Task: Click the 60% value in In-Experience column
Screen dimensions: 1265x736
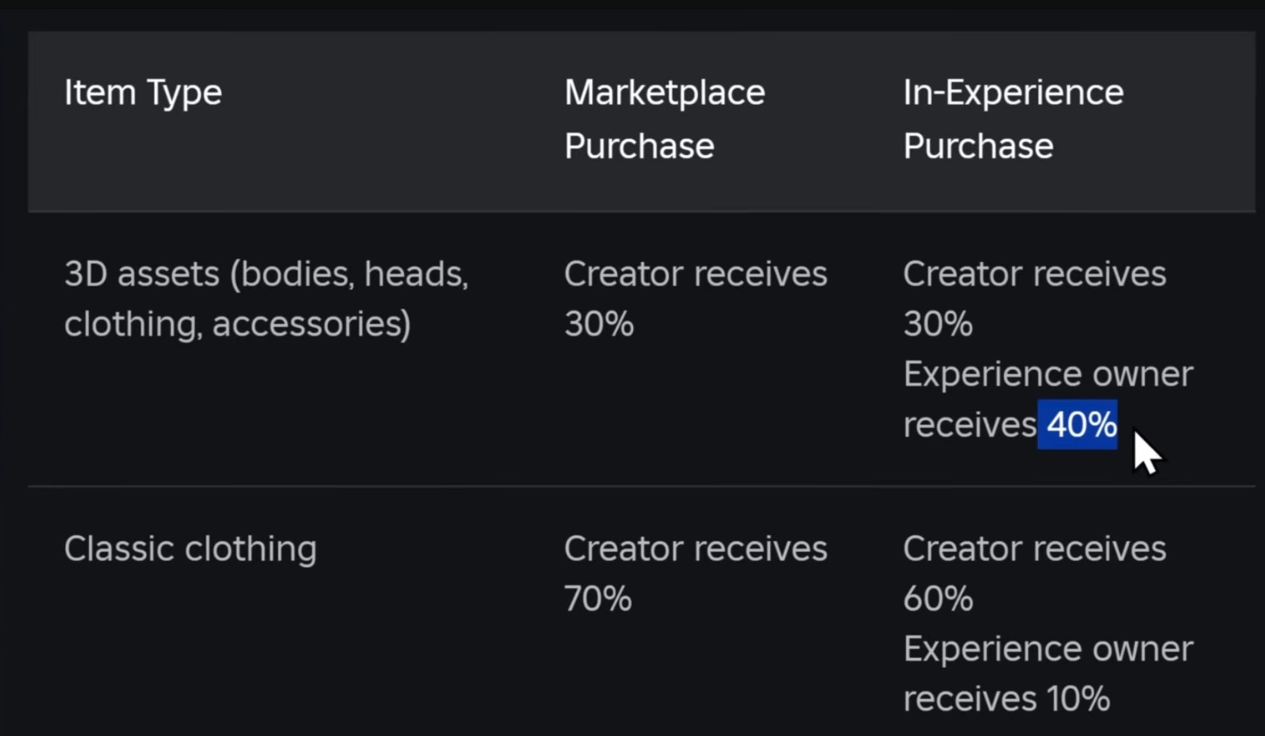Action: (x=938, y=600)
